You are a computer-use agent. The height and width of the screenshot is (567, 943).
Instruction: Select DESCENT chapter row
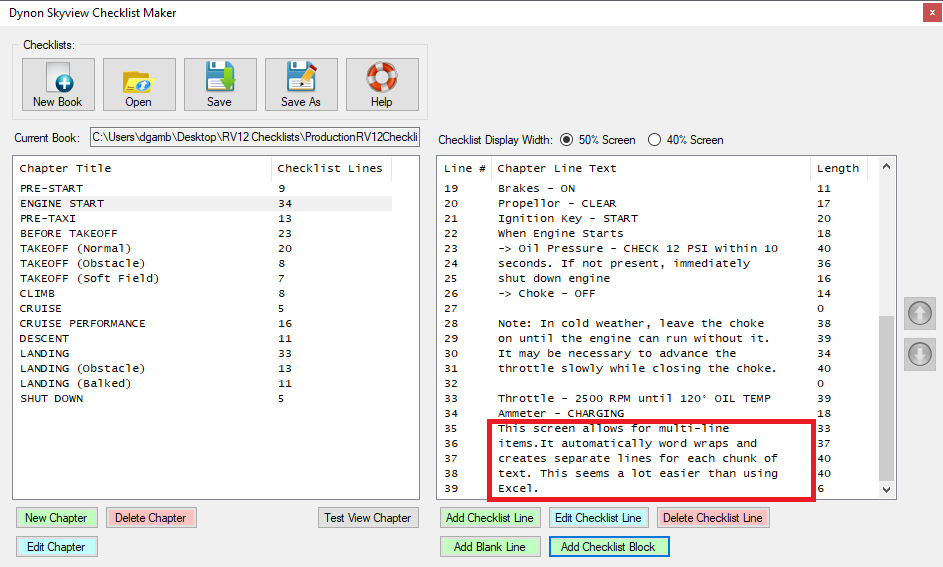(205, 339)
